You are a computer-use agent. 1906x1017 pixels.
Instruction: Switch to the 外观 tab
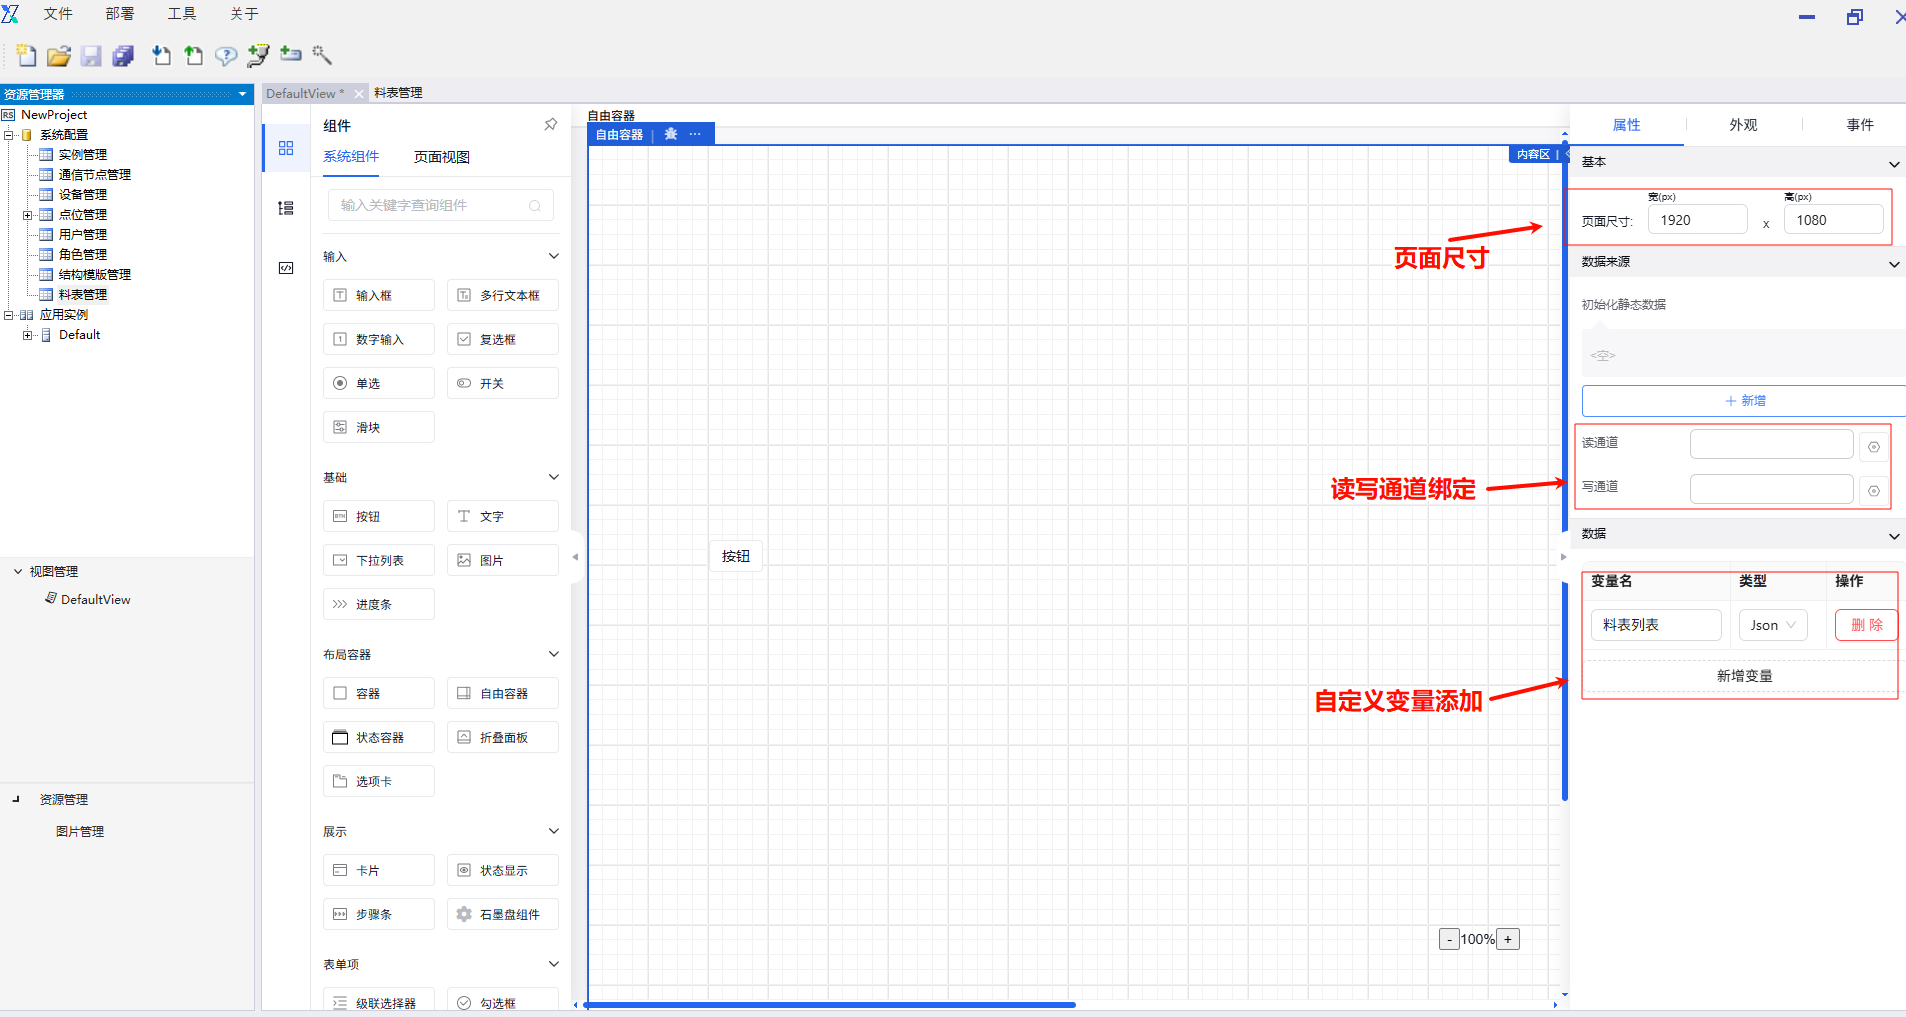point(1743,125)
